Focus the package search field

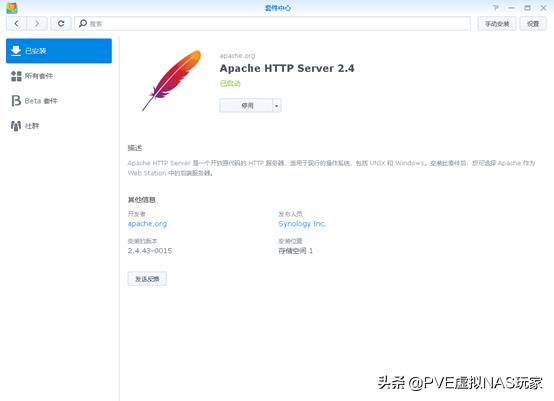click(x=272, y=24)
